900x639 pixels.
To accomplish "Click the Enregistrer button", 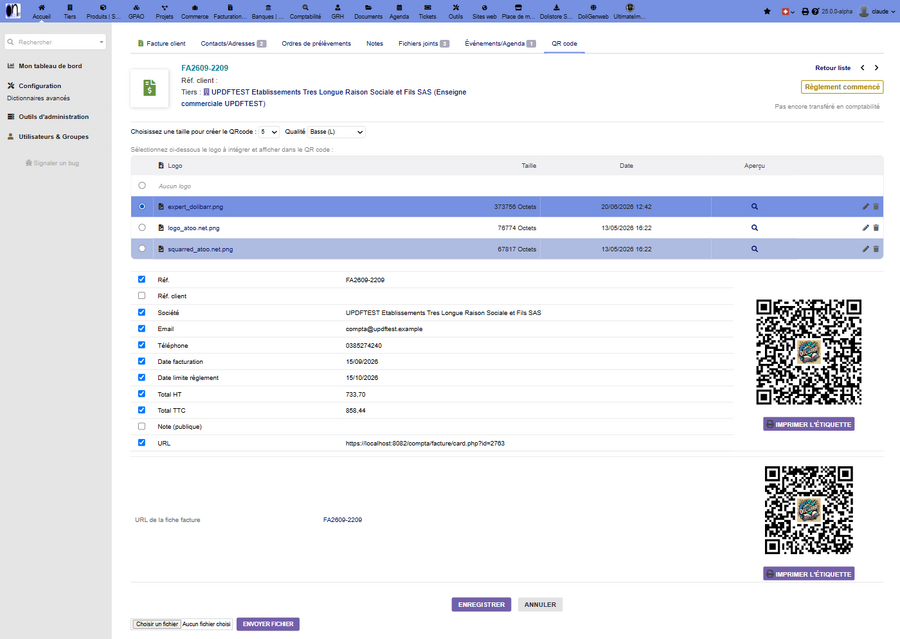I will 481,605.
